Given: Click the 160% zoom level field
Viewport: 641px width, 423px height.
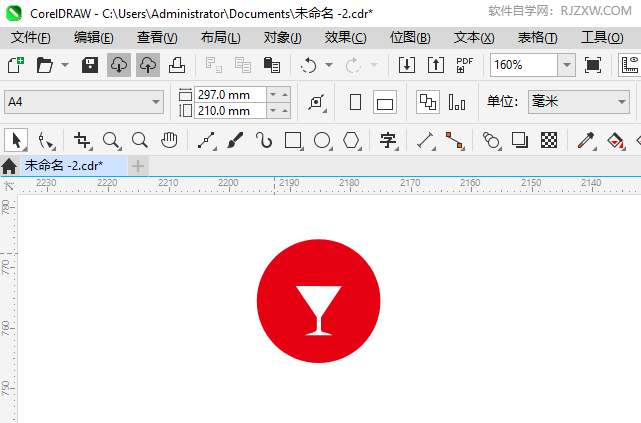Looking at the screenshot, I should (524, 65).
